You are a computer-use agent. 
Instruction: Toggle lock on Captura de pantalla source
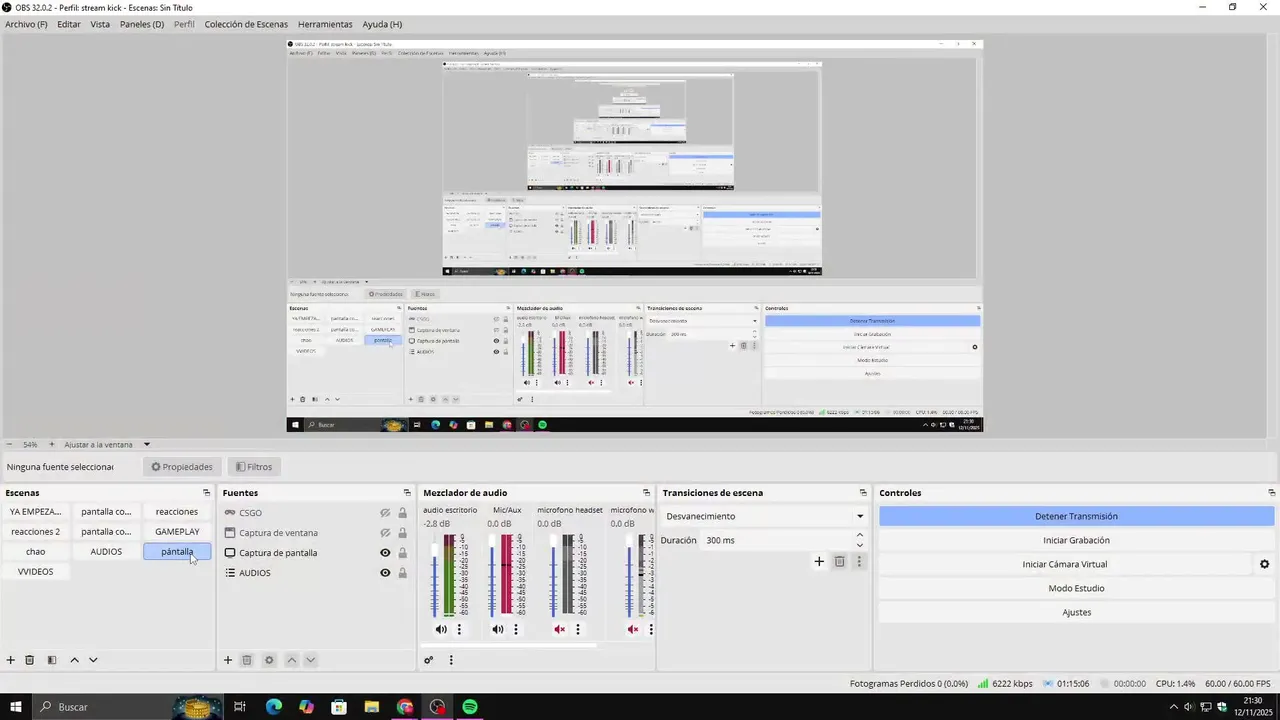point(403,553)
